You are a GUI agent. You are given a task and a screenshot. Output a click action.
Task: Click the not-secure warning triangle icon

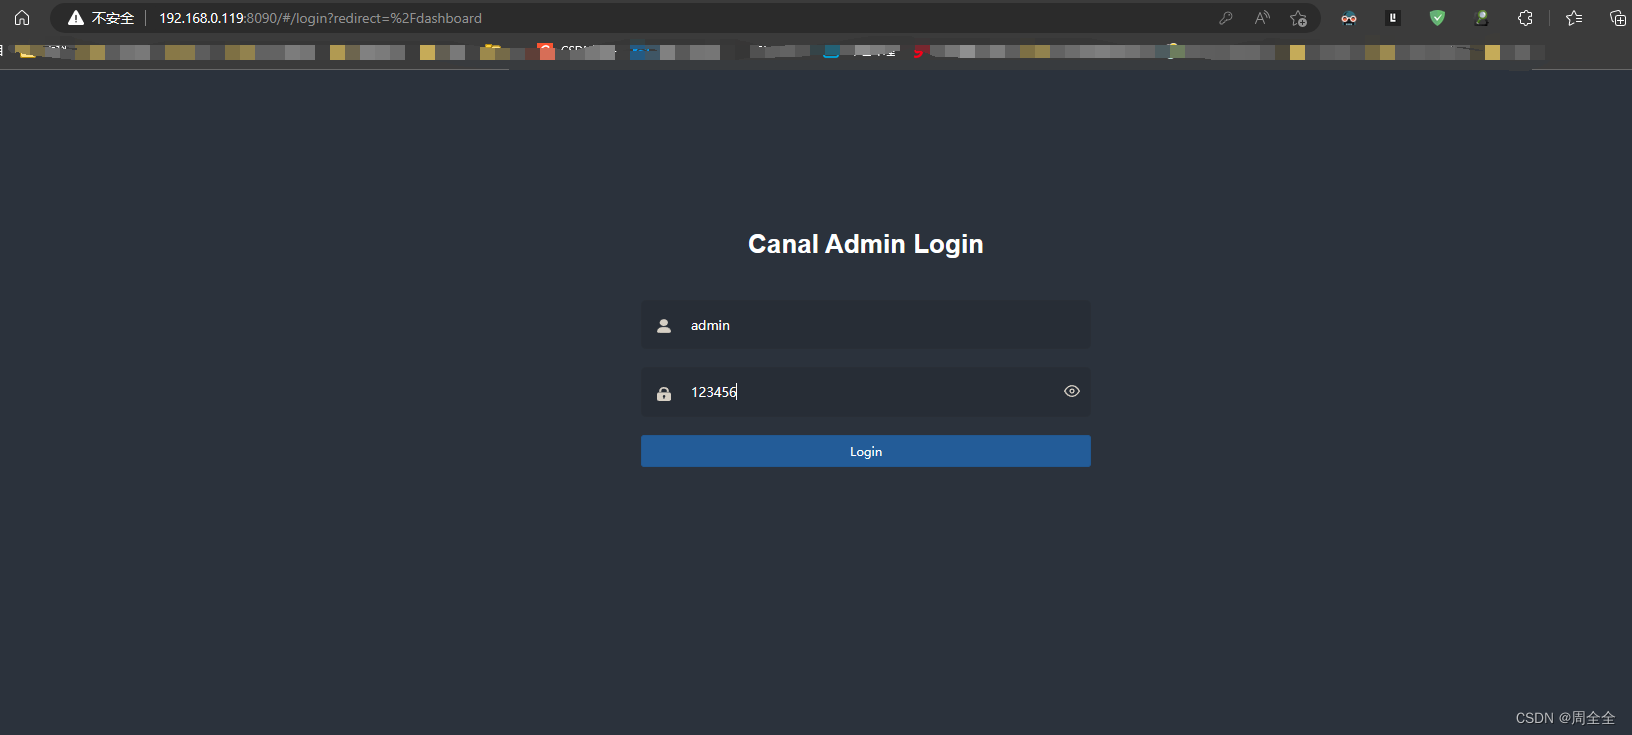point(76,18)
